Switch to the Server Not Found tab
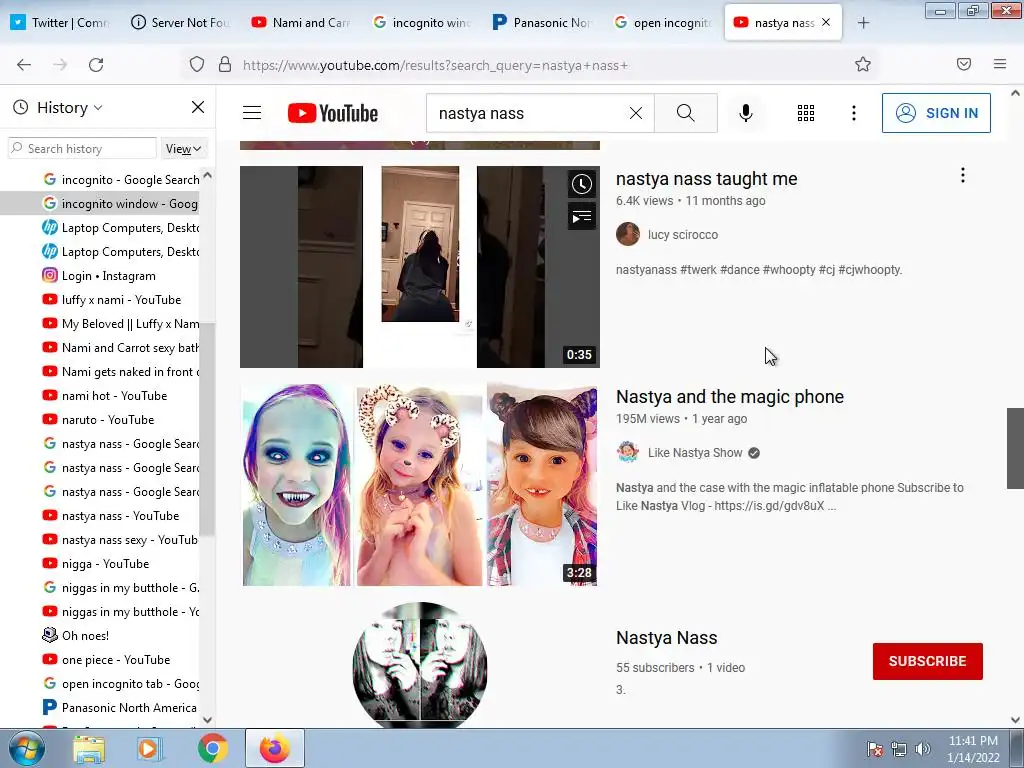 click(x=181, y=23)
